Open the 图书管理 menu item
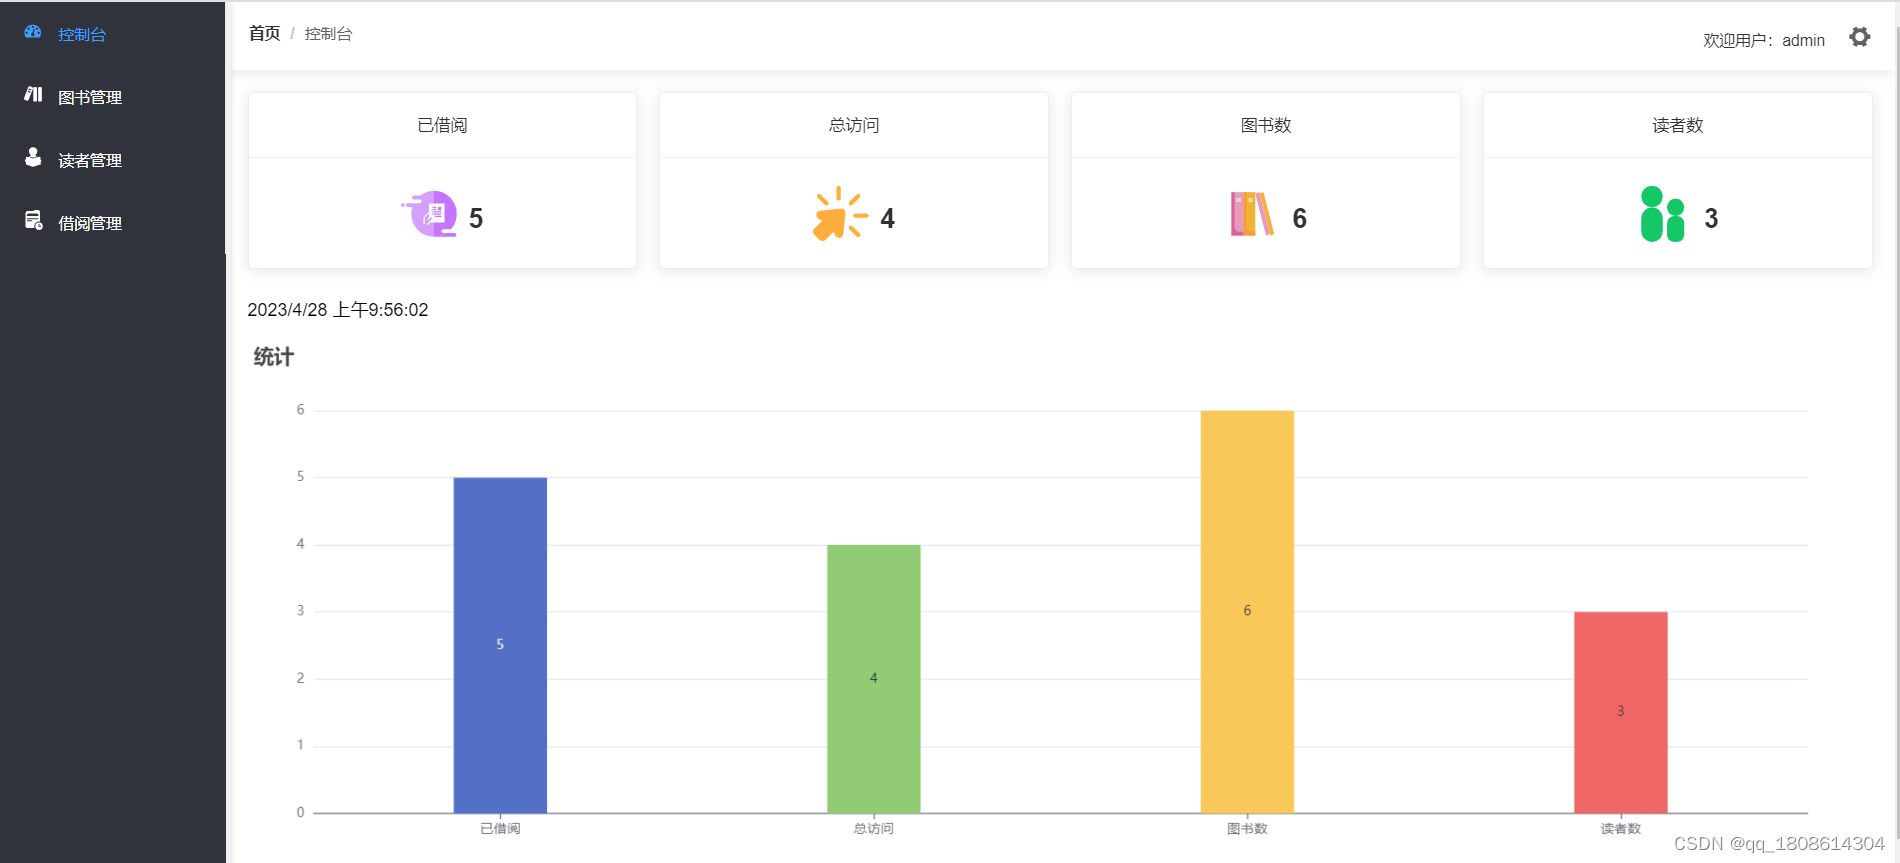Screen dimensions: 1900x863 click(x=90, y=97)
